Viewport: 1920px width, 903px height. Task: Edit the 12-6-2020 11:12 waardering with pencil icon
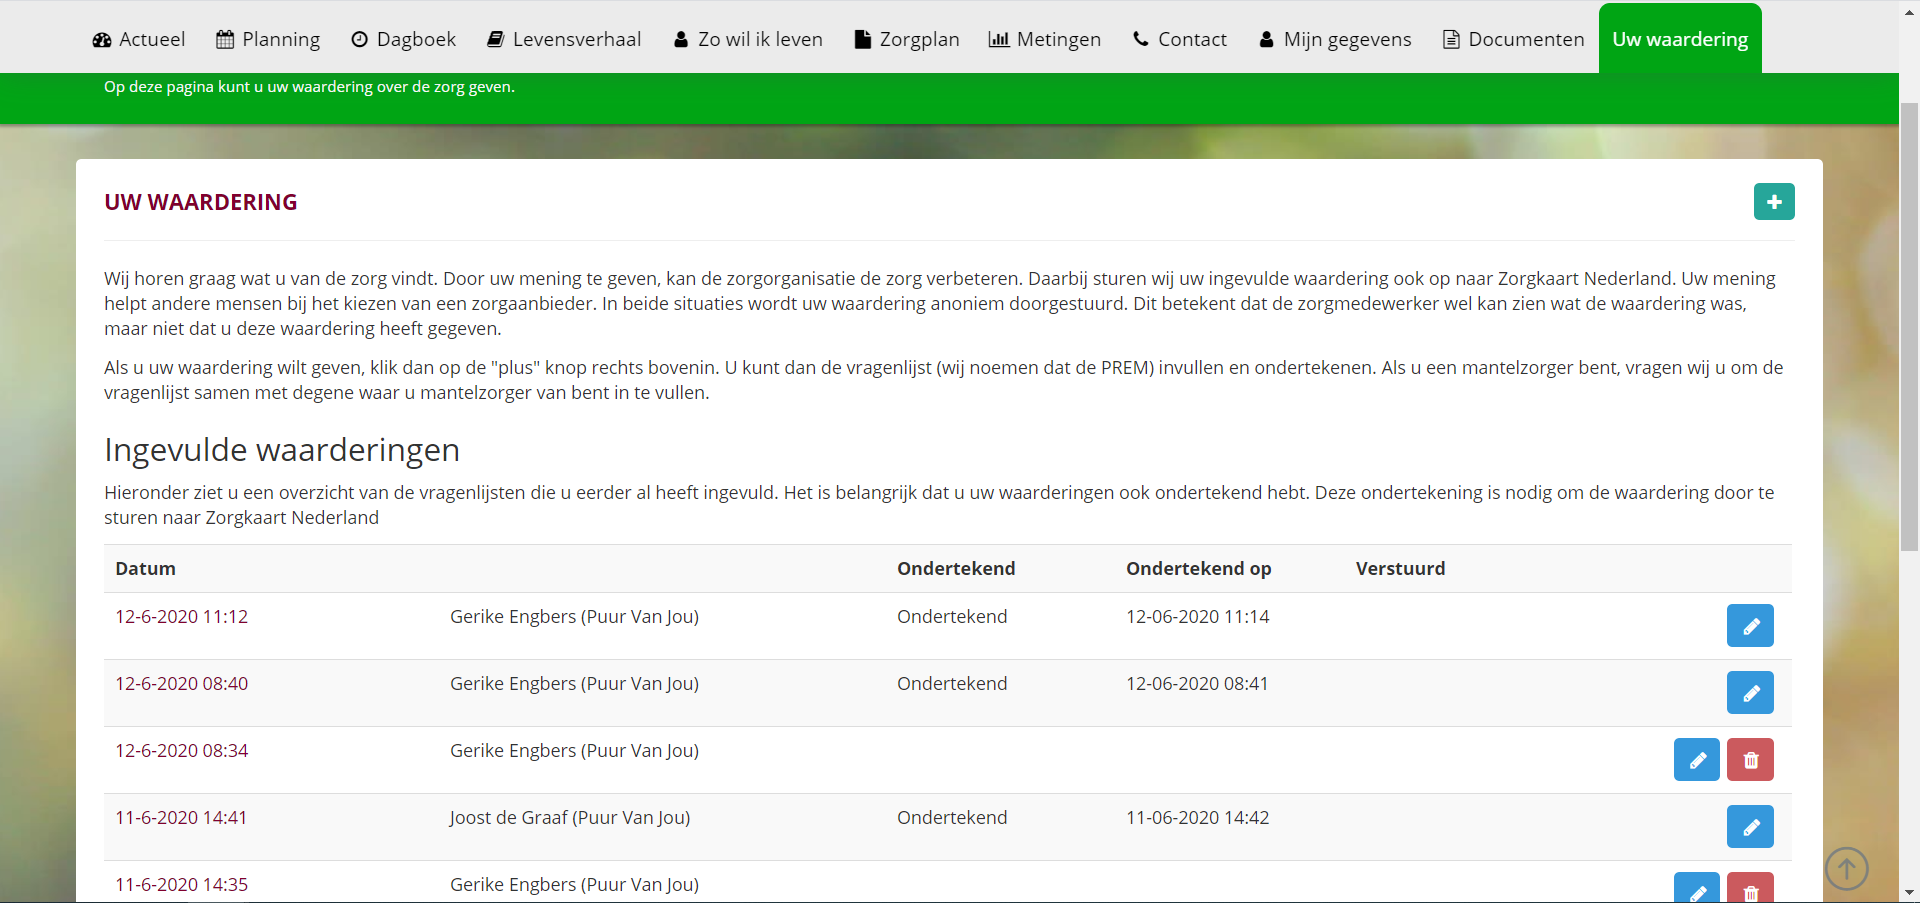point(1749,626)
